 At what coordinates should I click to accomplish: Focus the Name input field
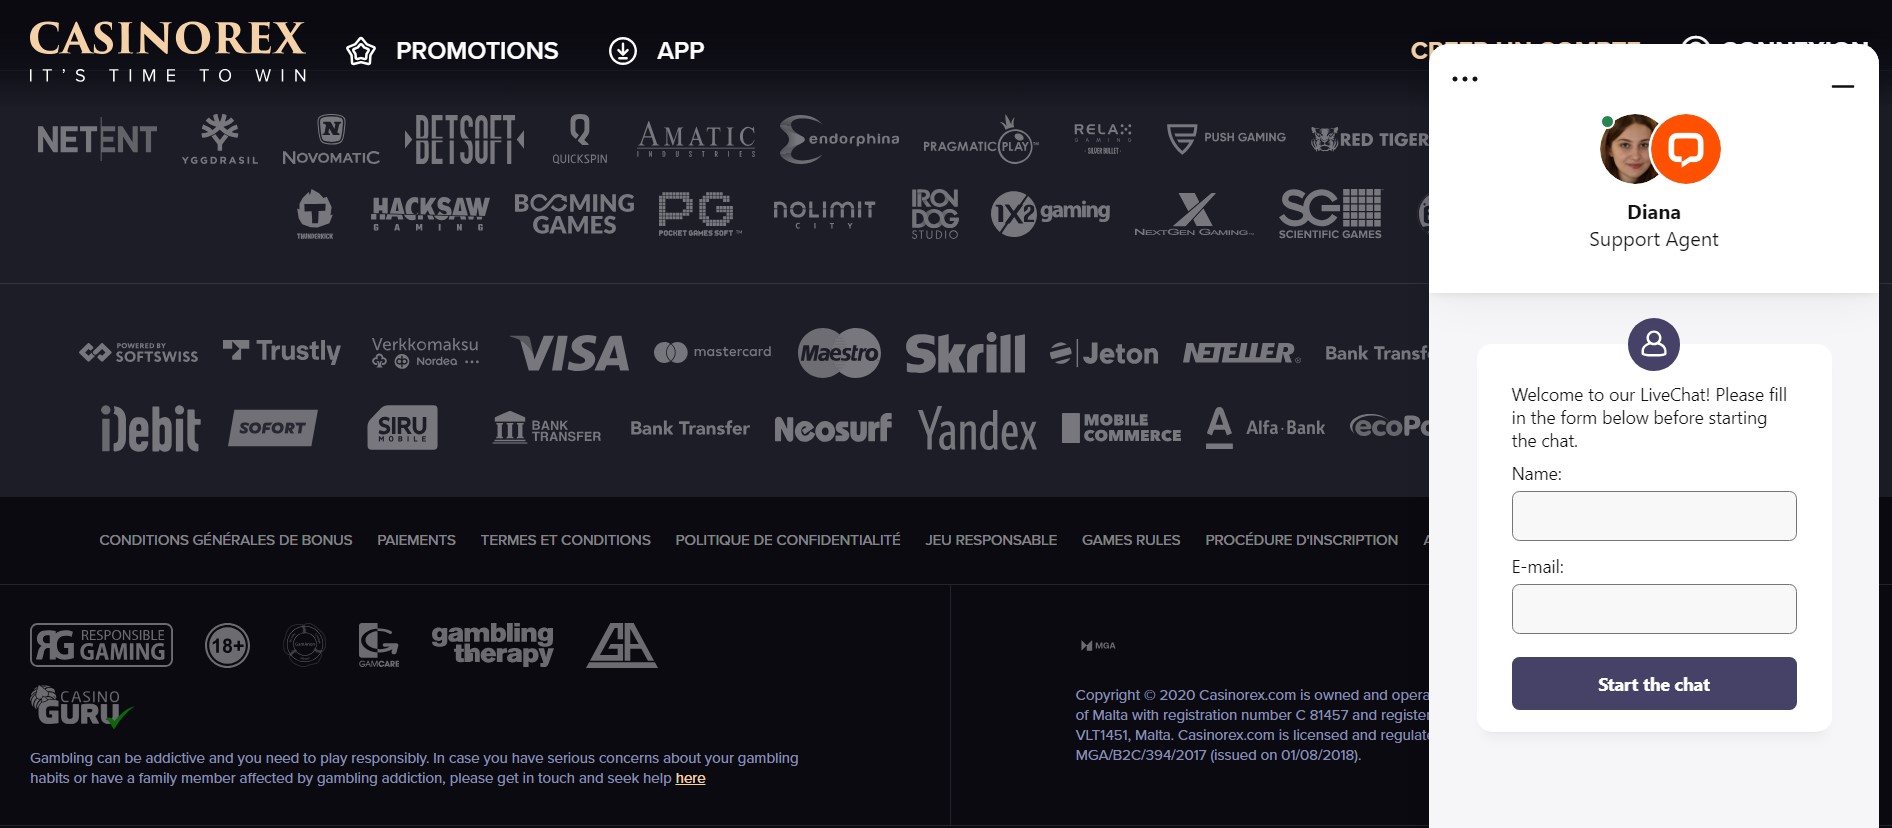point(1654,516)
